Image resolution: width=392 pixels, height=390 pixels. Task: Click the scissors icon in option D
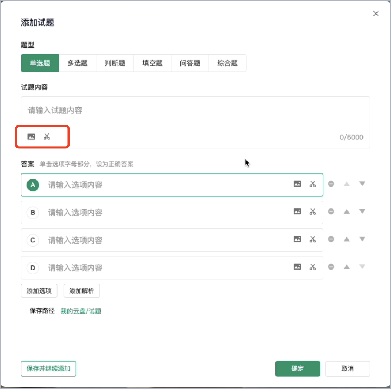[x=313, y=267]
